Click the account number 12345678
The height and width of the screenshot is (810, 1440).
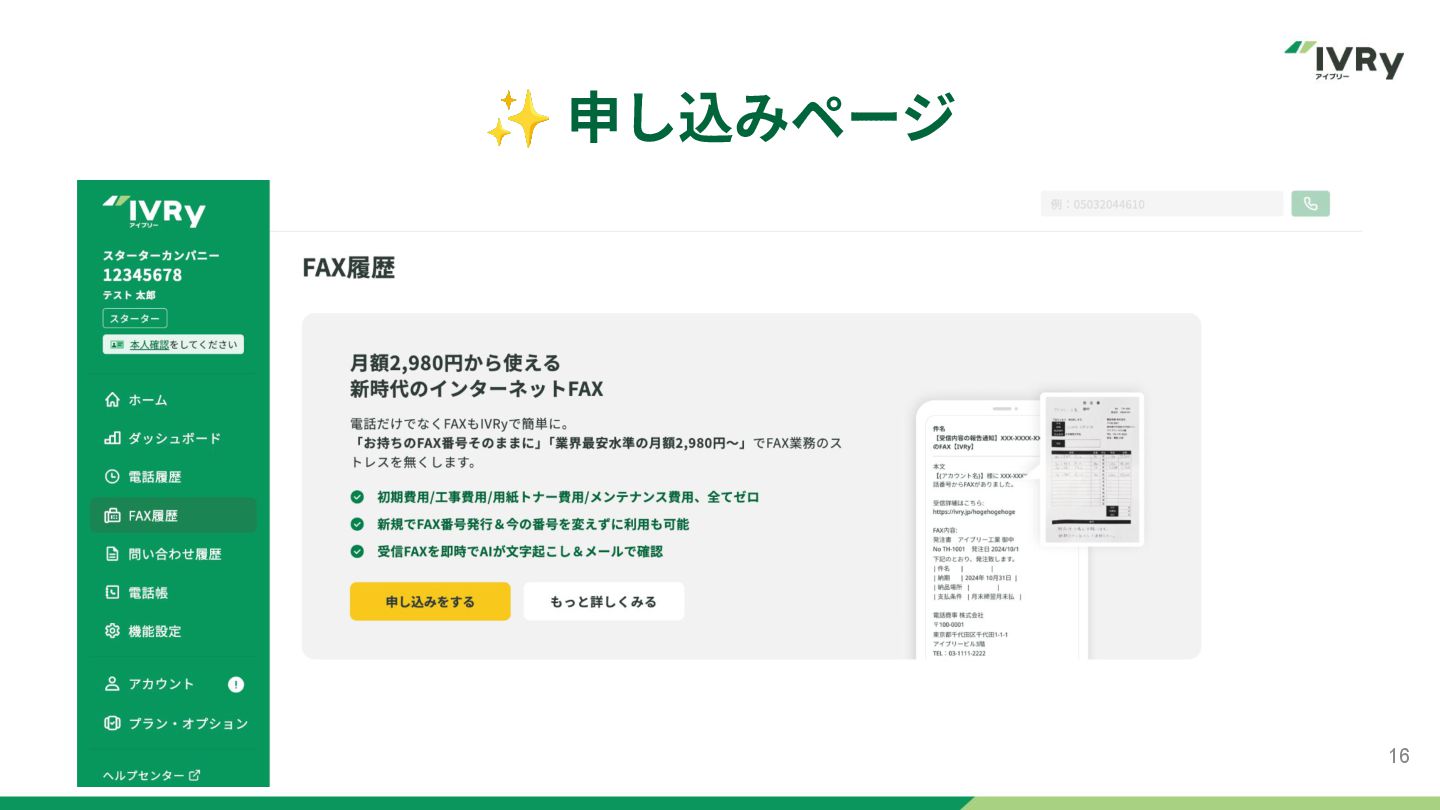(142, 275)
